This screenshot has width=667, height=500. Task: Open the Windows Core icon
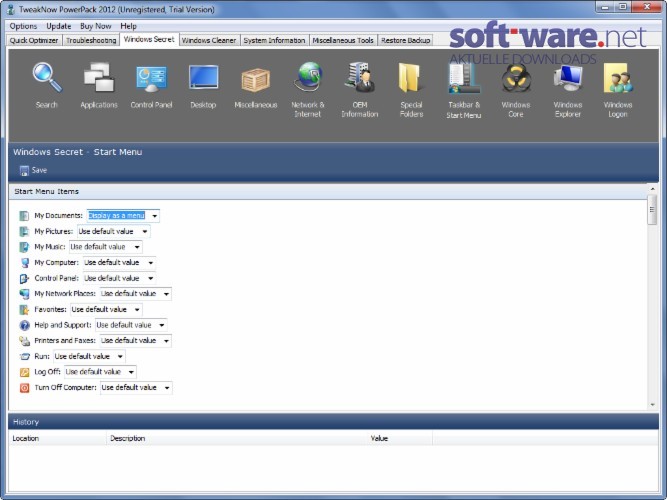tap(516, 78)
